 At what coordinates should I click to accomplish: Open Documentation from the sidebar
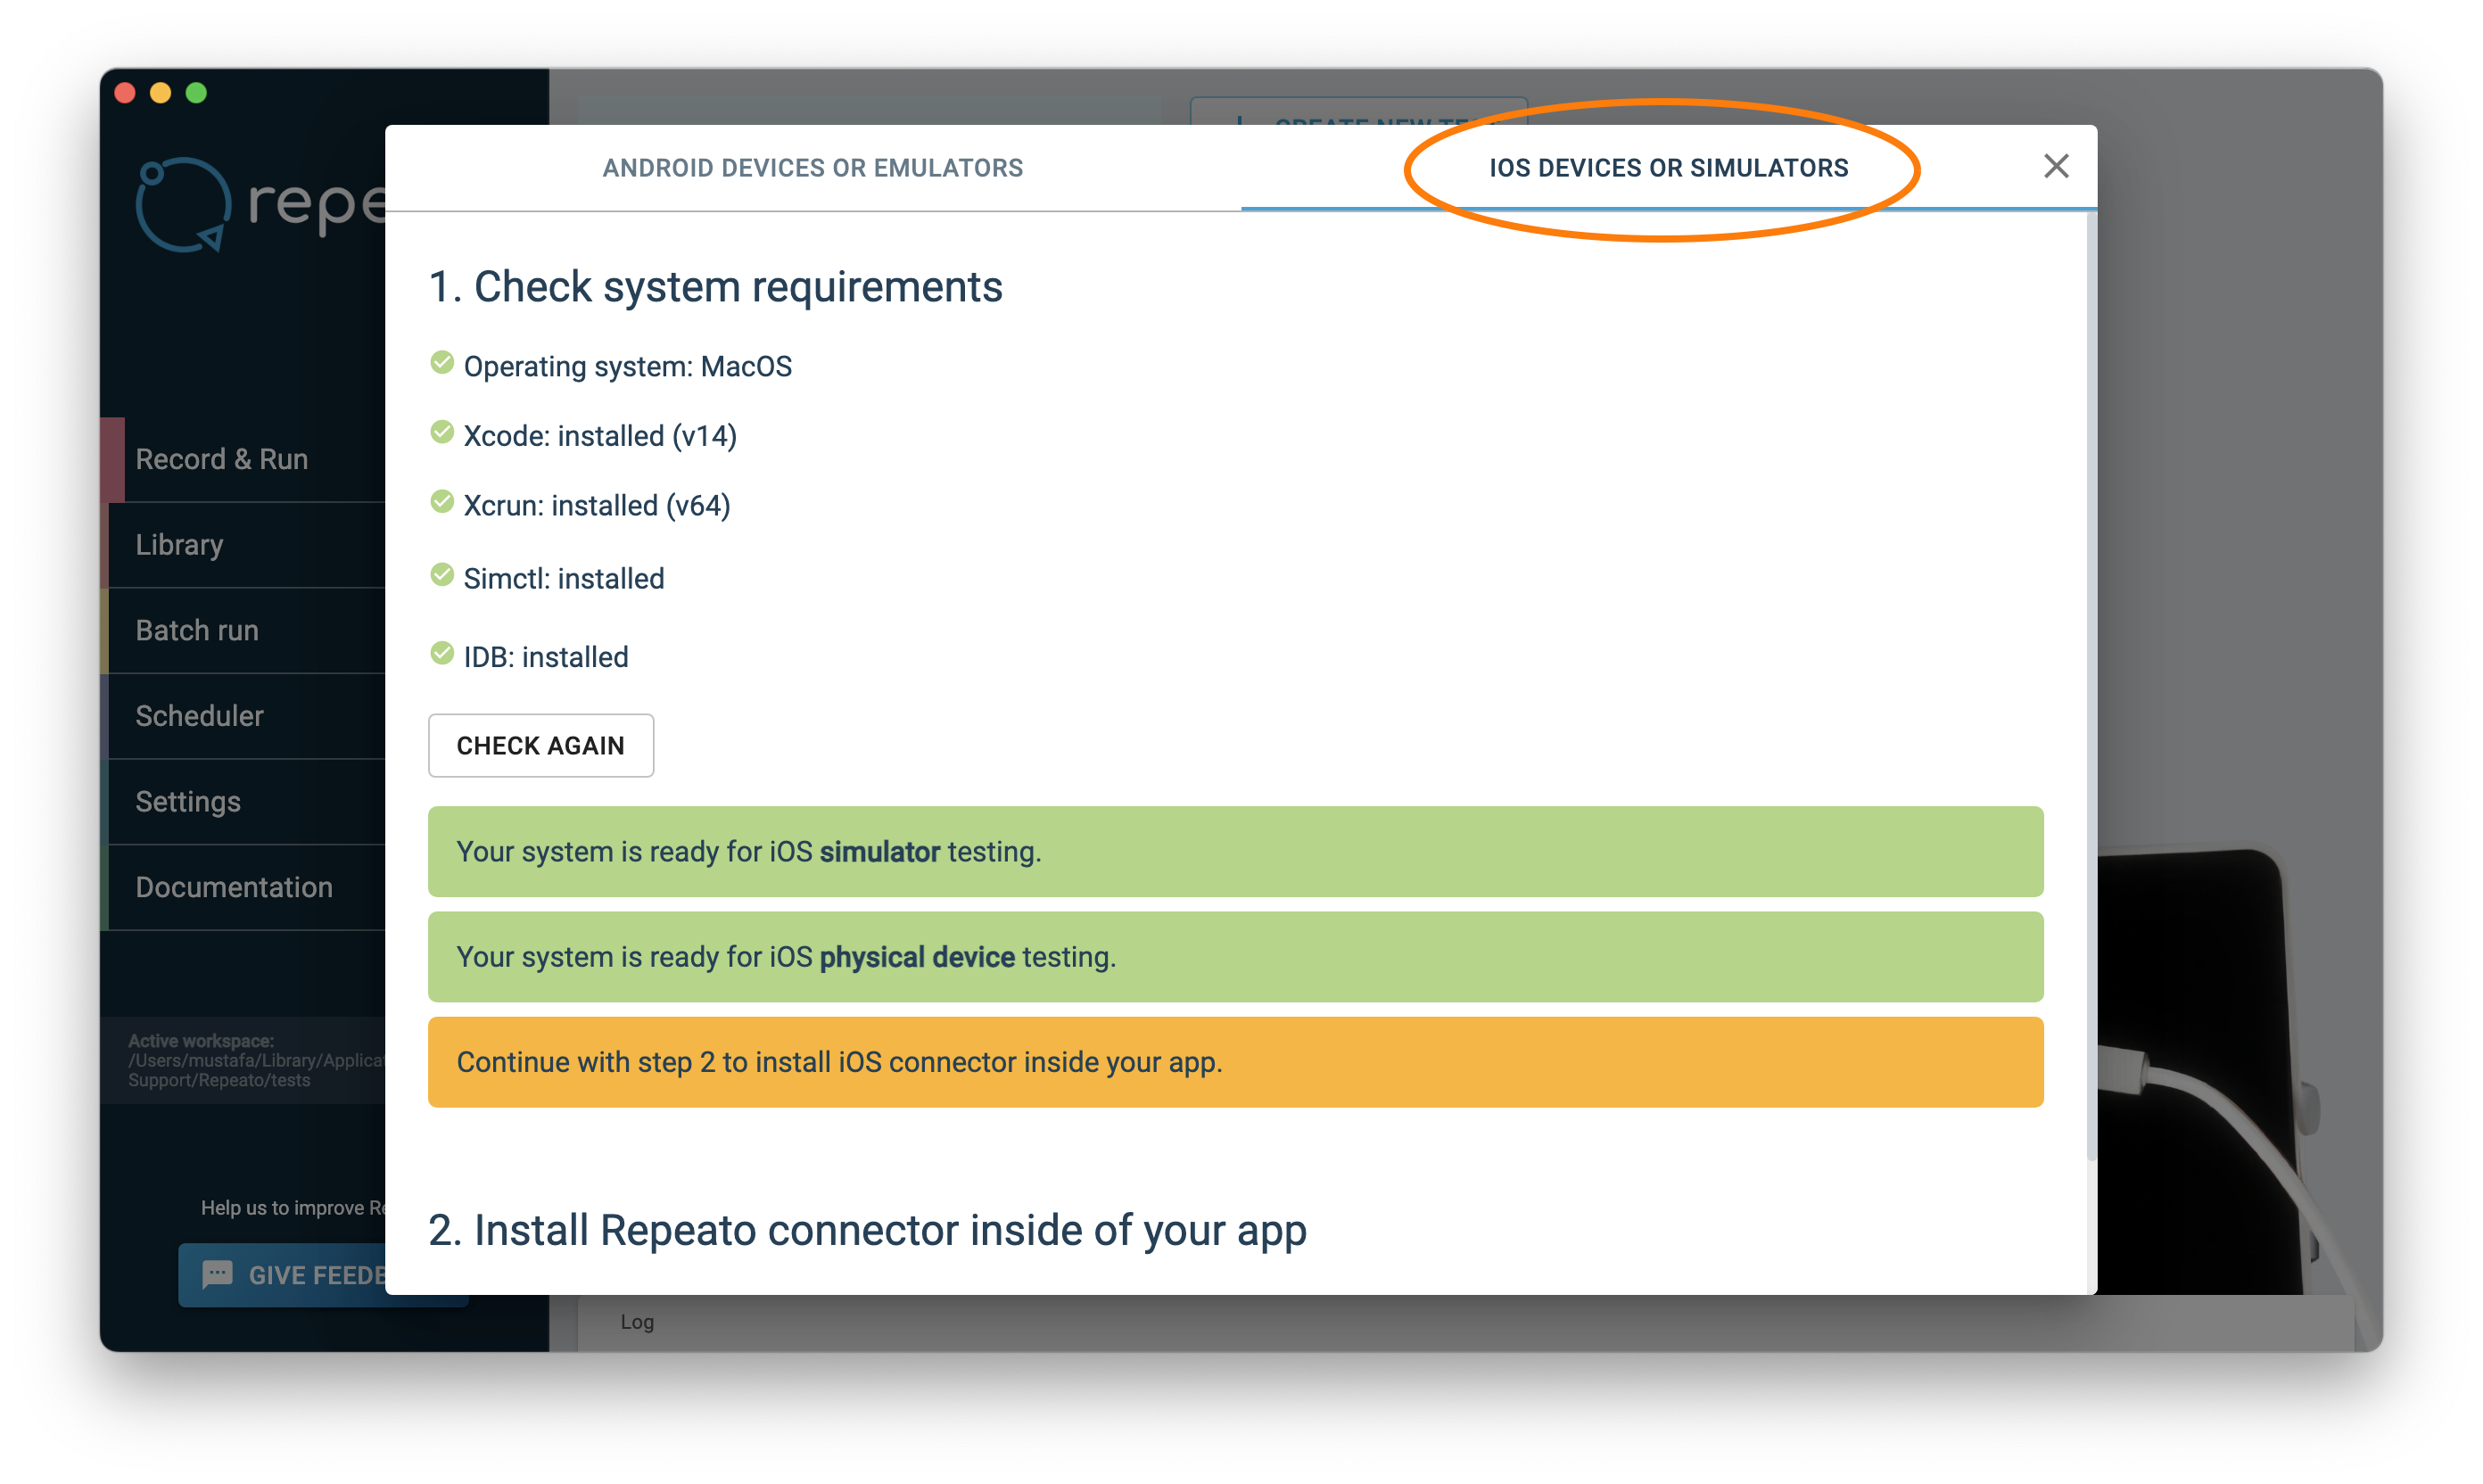tap(243, 888)
